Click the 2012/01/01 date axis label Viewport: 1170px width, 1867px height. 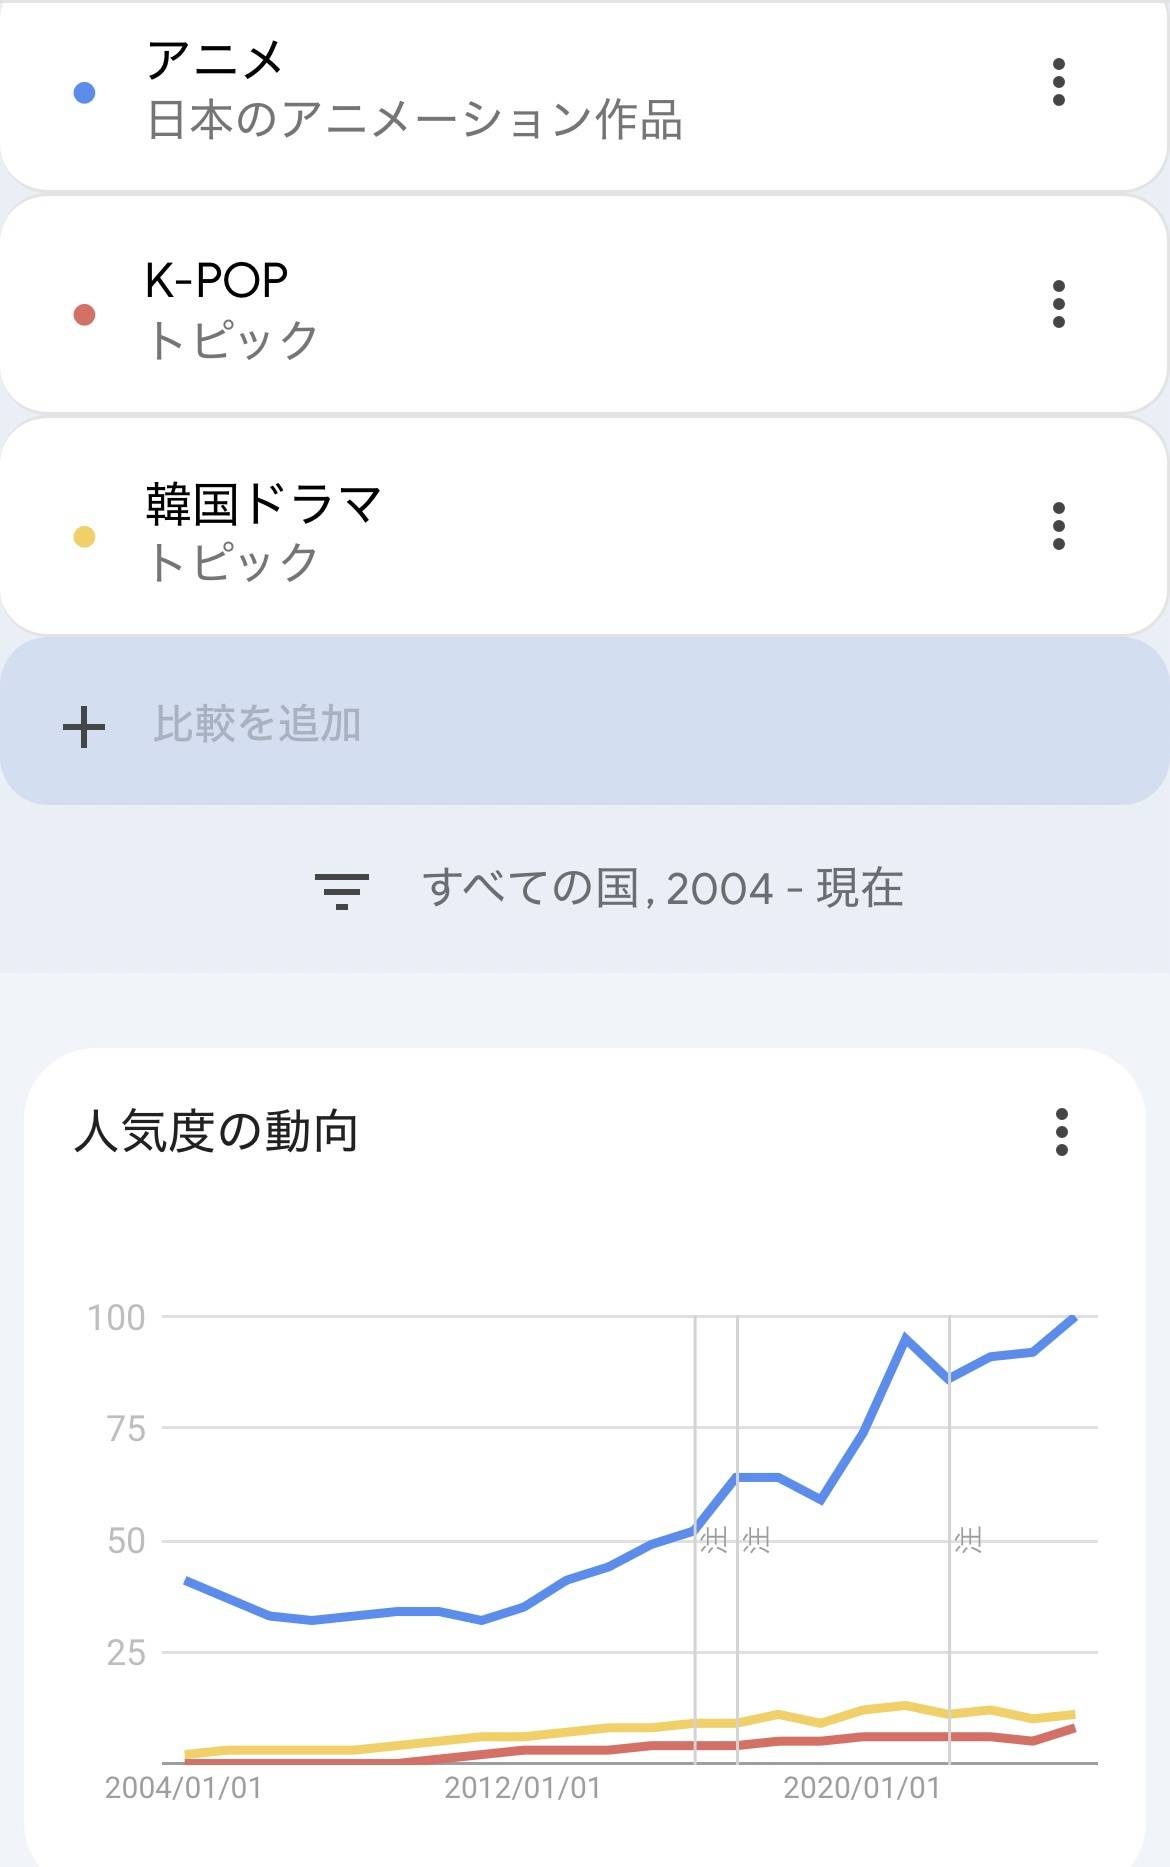point(522,1788)
